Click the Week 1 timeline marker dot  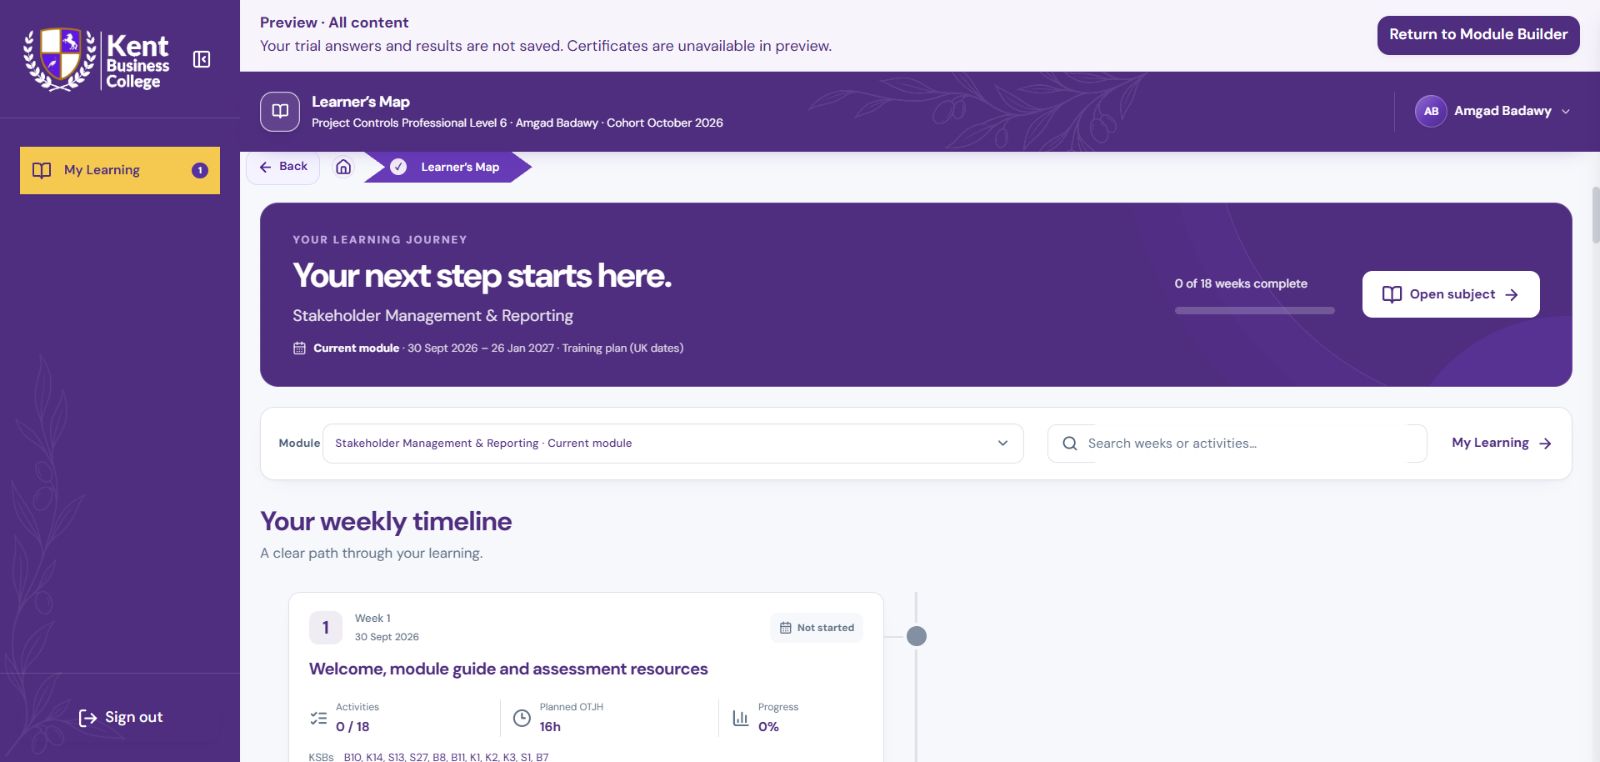(x=916, y=636)
